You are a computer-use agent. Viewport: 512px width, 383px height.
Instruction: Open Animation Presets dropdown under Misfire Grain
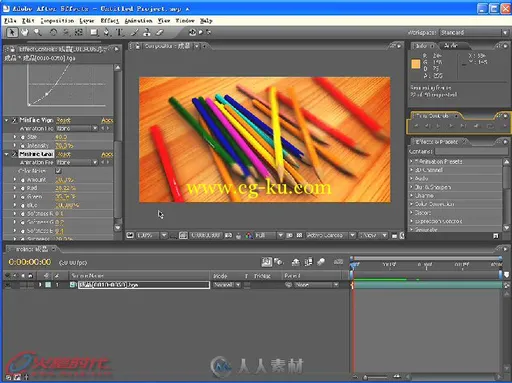click(77, 162)
